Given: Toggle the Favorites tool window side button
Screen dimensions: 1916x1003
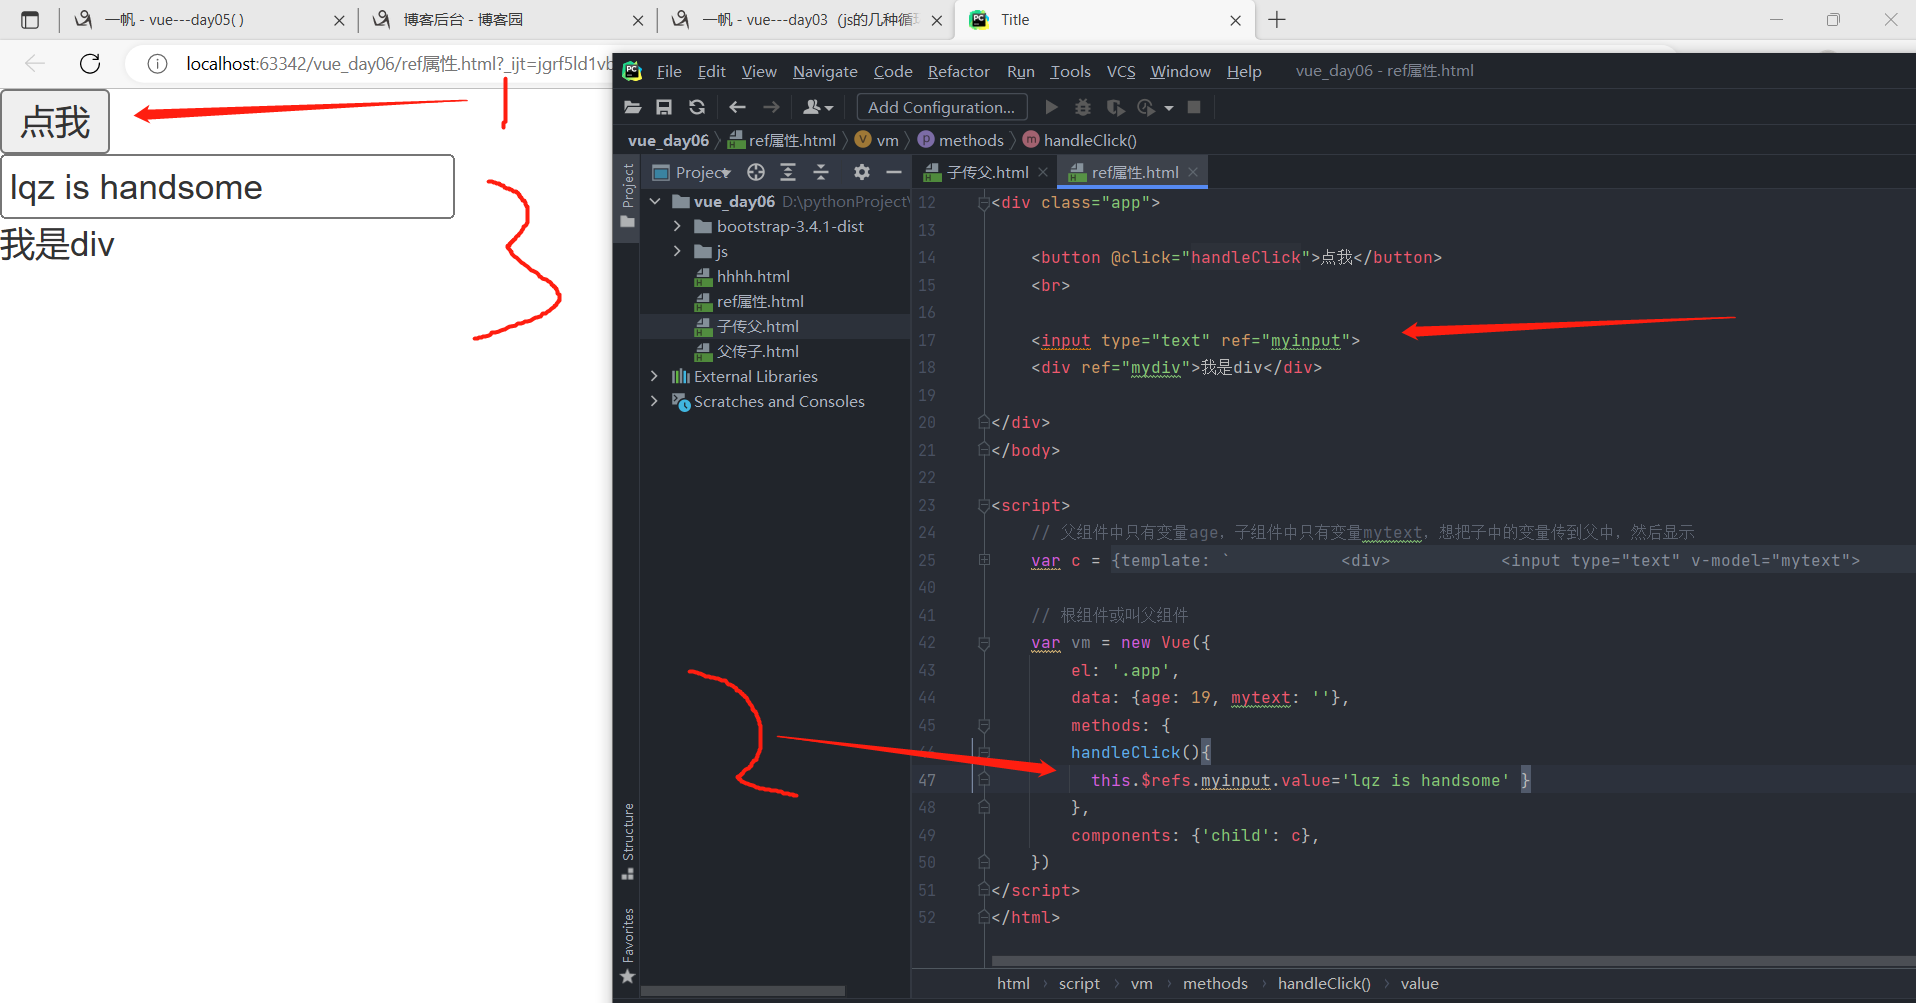Looking at the screenshot, I should pyautogui.click(x=627, y=945).
